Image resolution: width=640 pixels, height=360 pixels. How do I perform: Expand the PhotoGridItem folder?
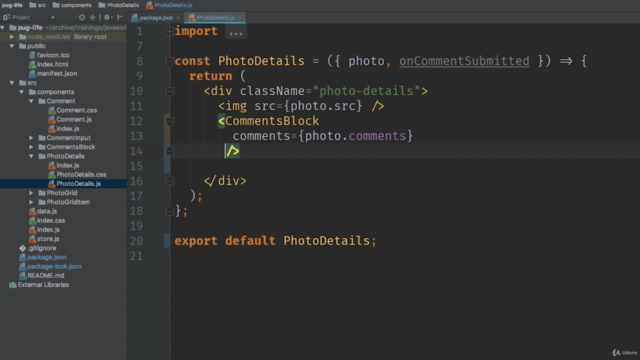(31, 202)
